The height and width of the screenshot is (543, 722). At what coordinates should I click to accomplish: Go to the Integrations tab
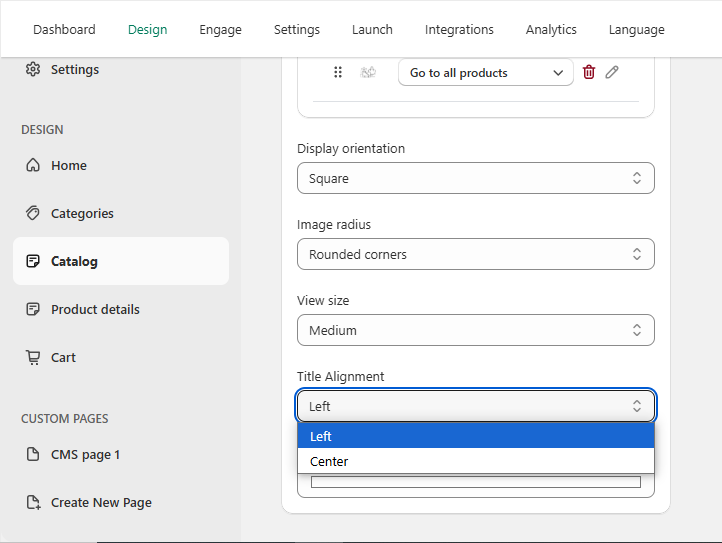click(x=459, y=29)
